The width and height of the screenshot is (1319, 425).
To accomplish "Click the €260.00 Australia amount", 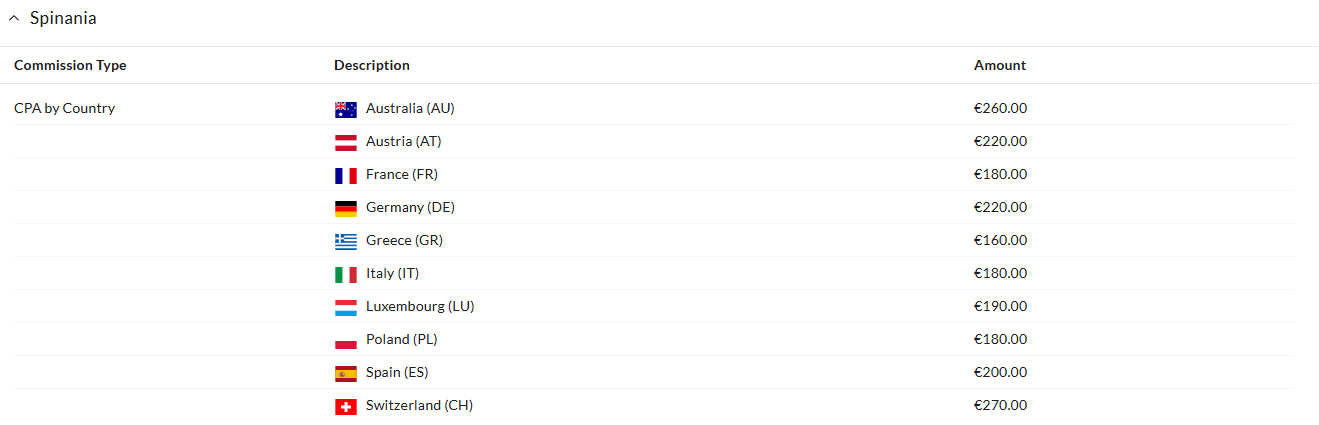I will click(x=1000, y=108).
